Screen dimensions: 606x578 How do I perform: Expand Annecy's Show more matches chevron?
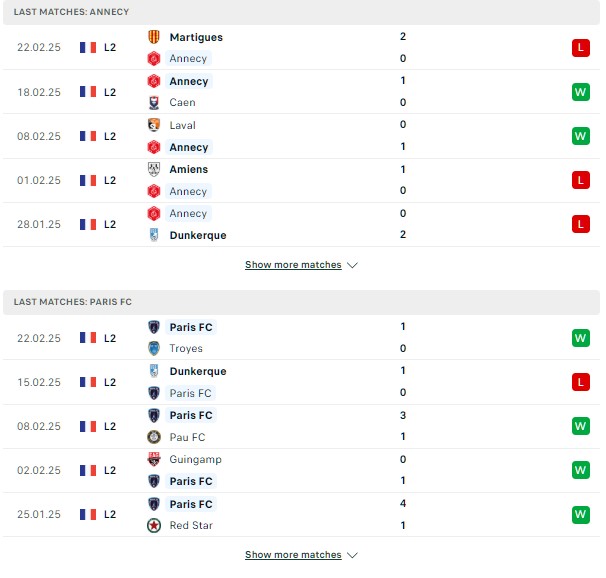352,265
